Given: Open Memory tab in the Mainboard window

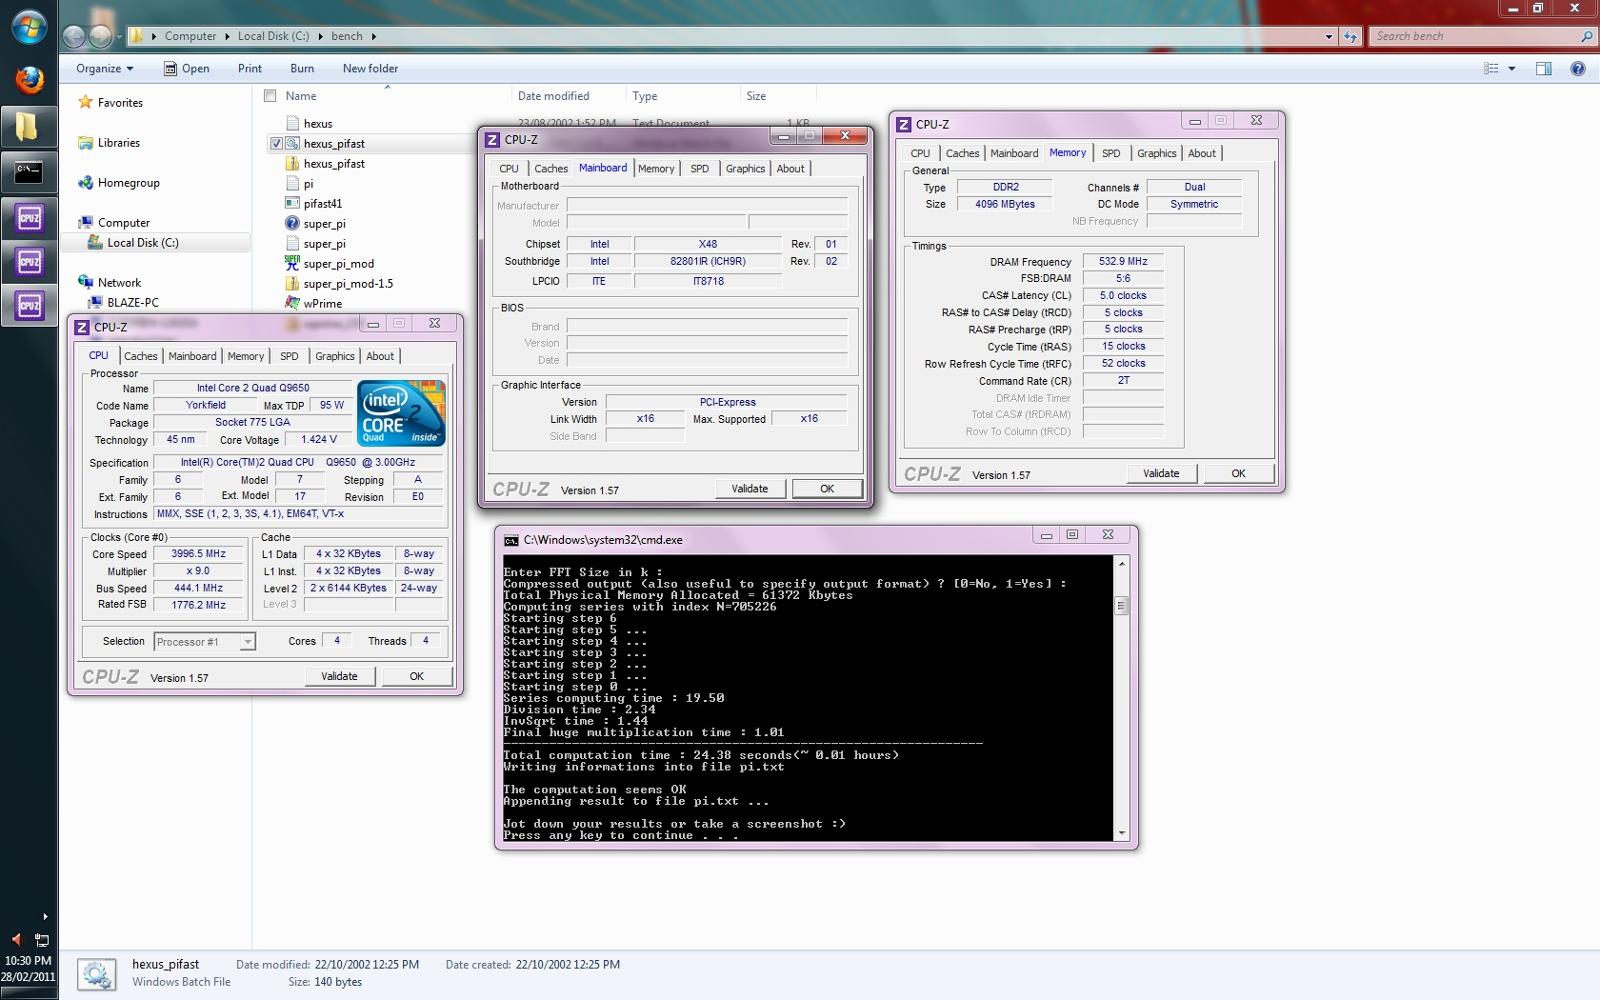Looking at the screenshot, I should (656, 169).
